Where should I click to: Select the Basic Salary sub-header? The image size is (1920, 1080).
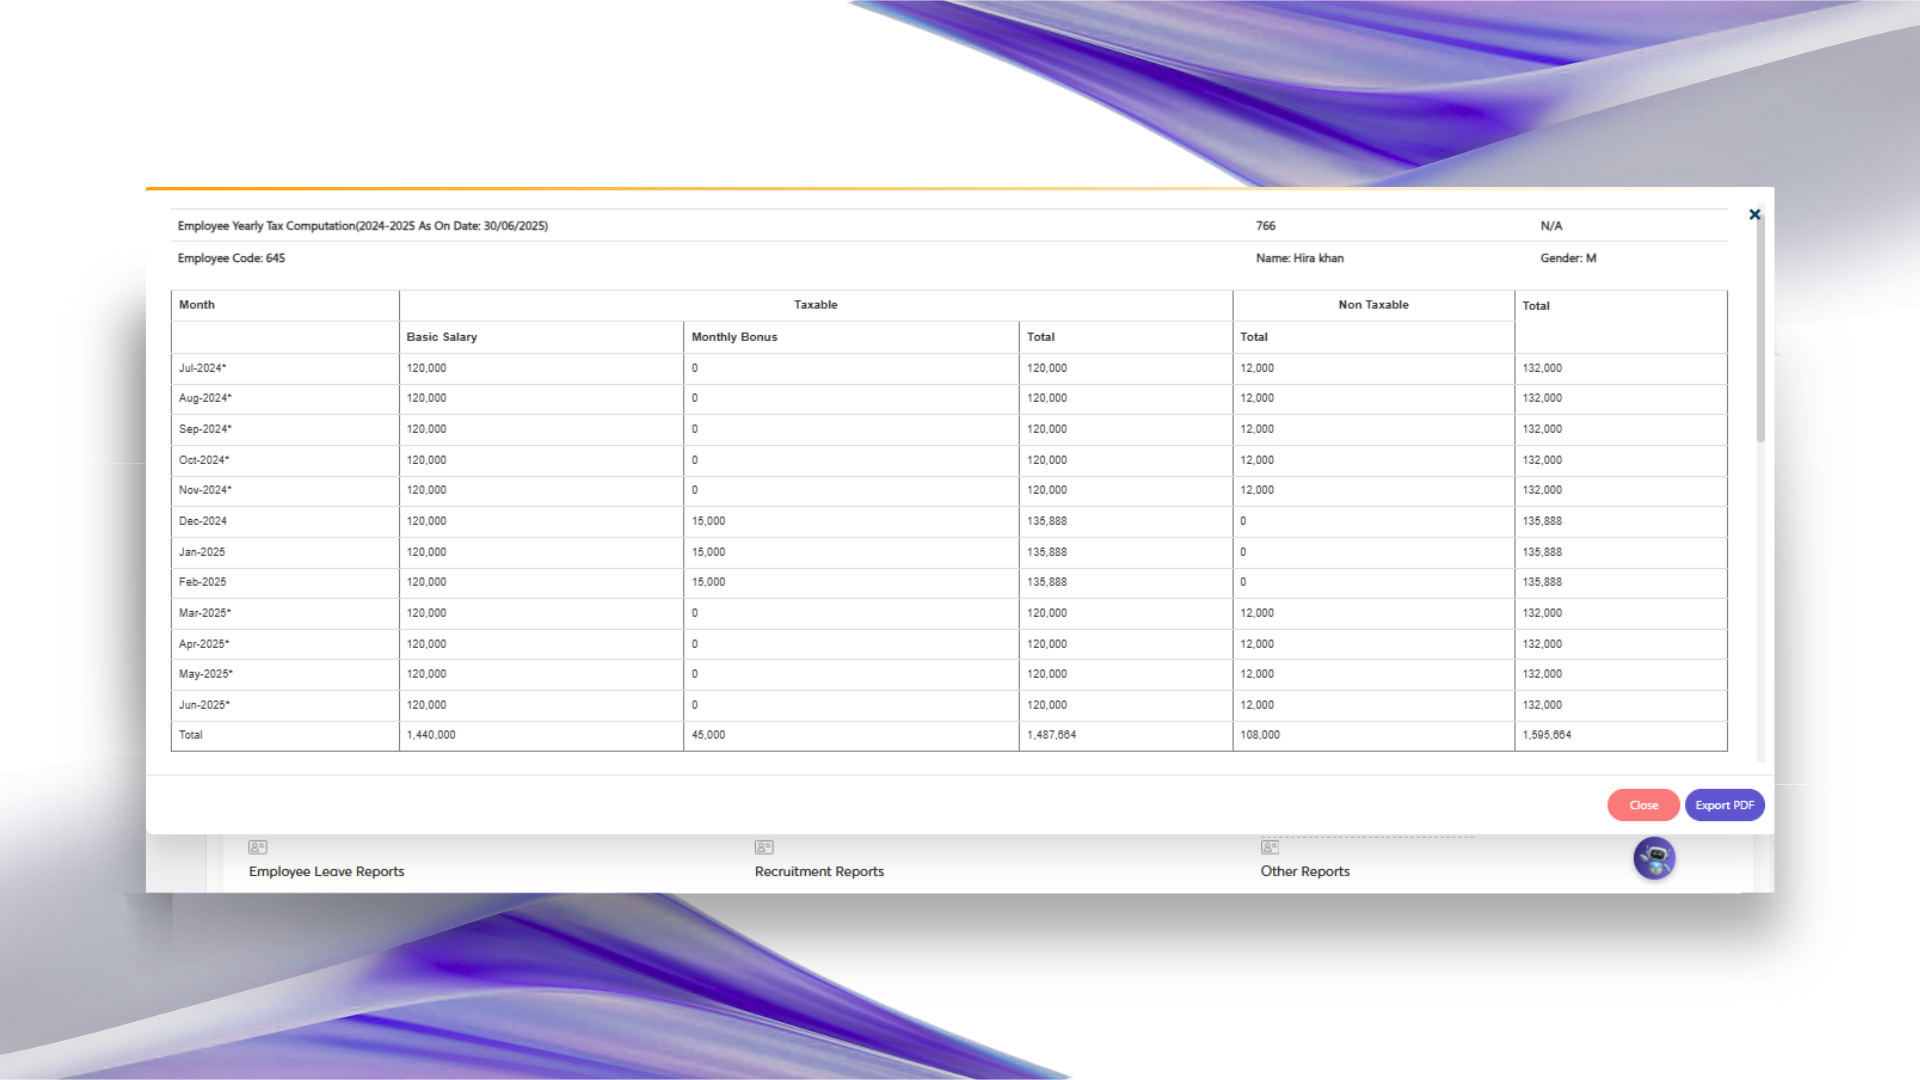click(441, 337)
